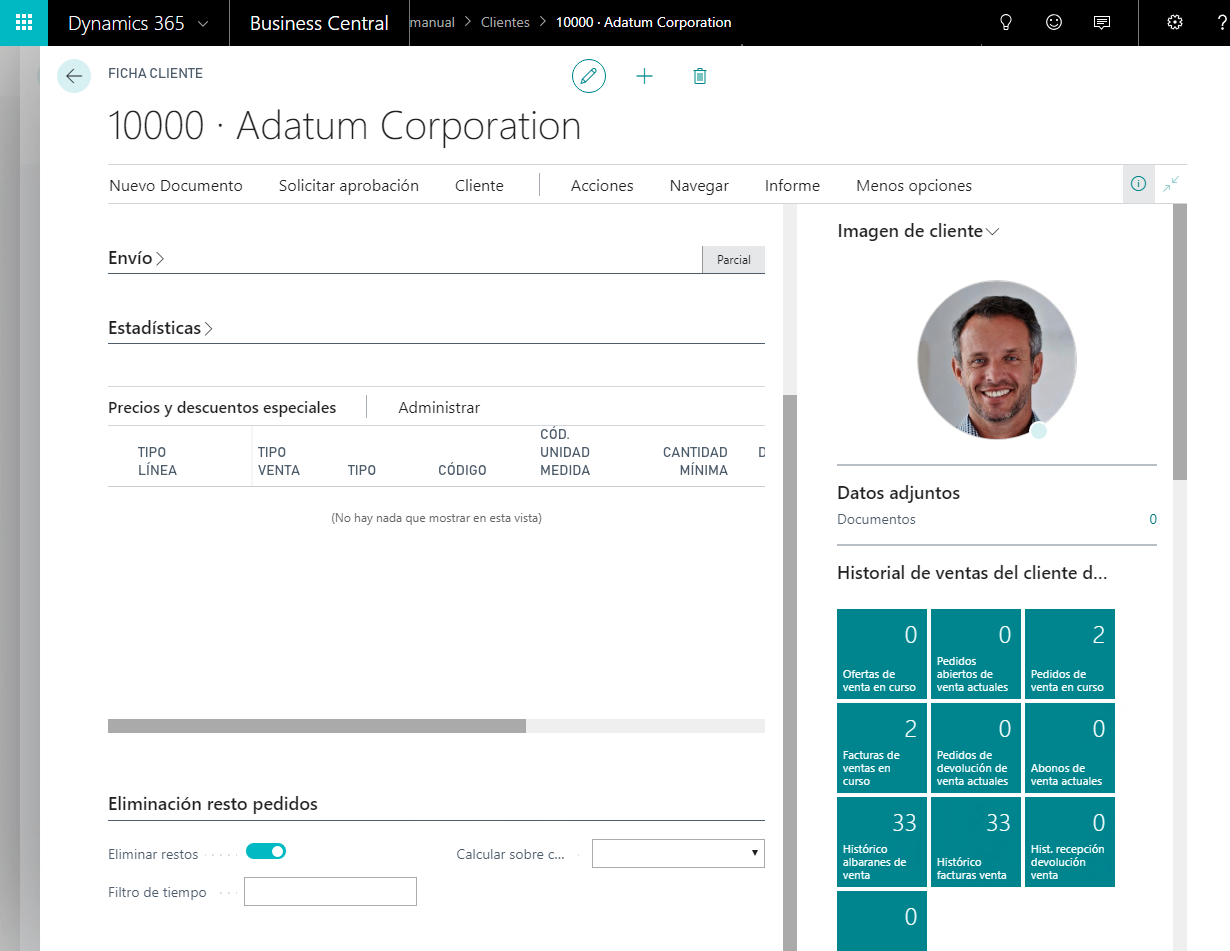
Task: Open the settings gear icon
Action: pos(1175,23)
